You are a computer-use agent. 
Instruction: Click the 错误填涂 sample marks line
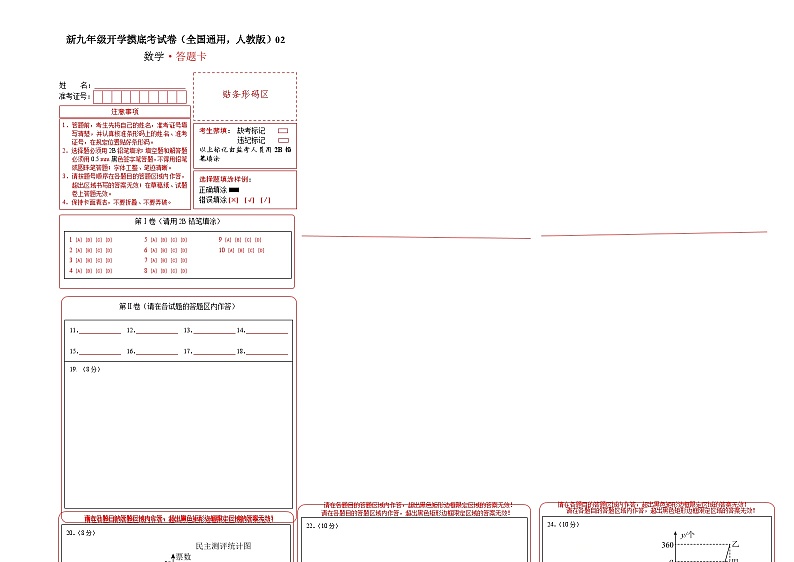tap(234, 200)
